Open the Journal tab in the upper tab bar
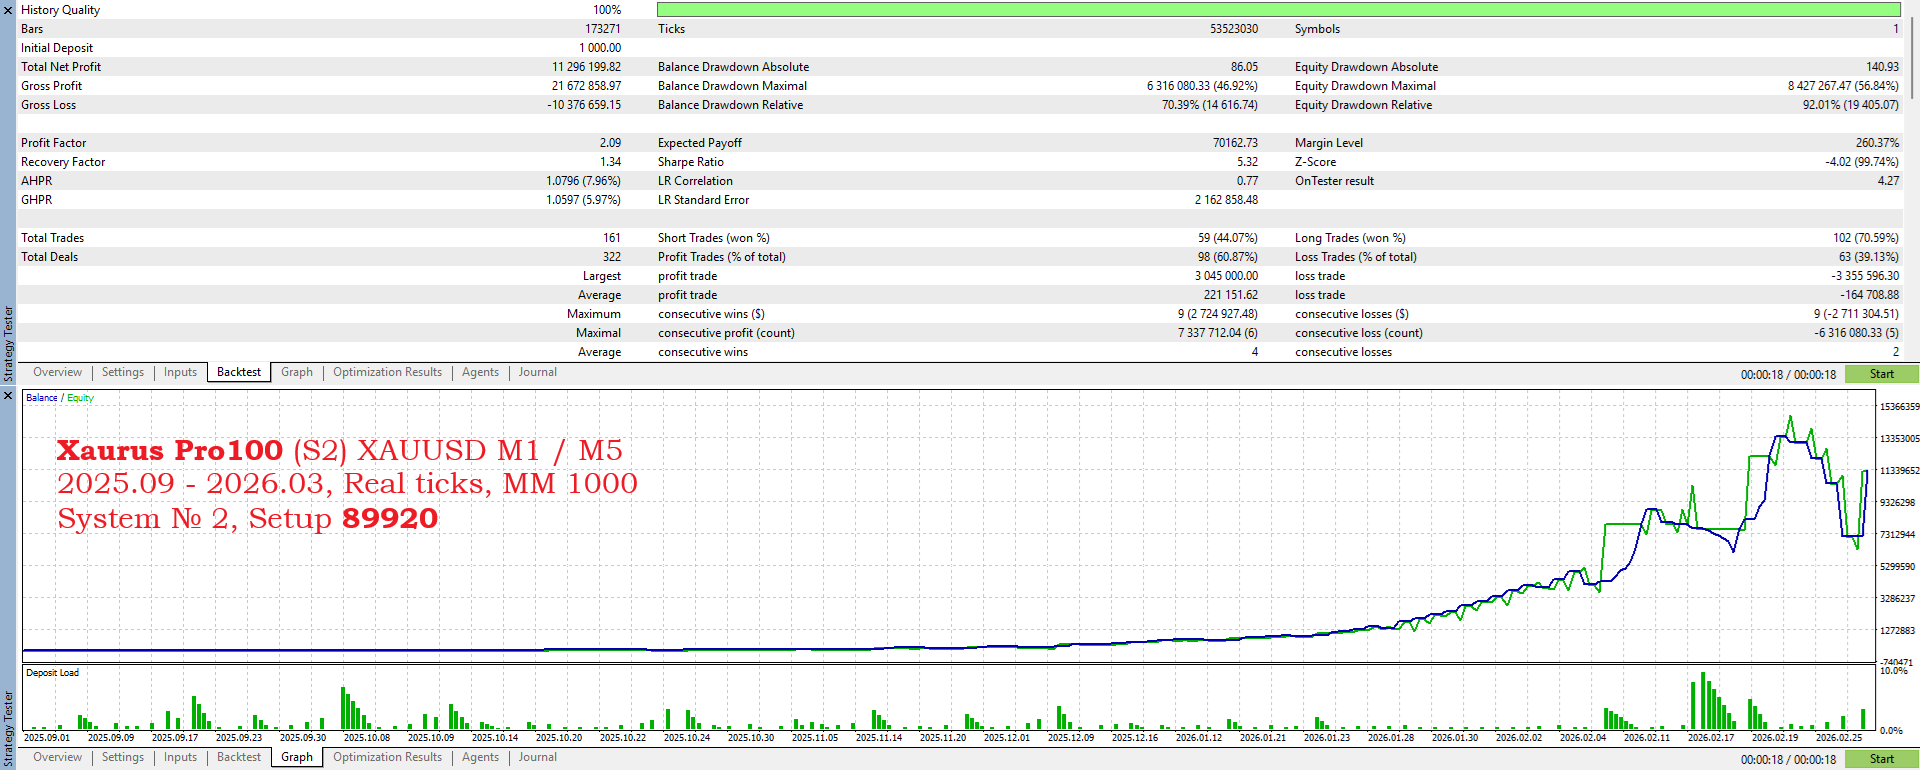1920x773 pixels. pos(537,372)
